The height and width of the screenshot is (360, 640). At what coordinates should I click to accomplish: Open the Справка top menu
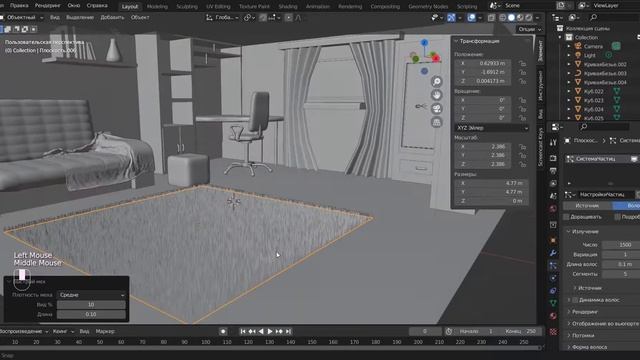pyautogui.click(x=97, y=6)
